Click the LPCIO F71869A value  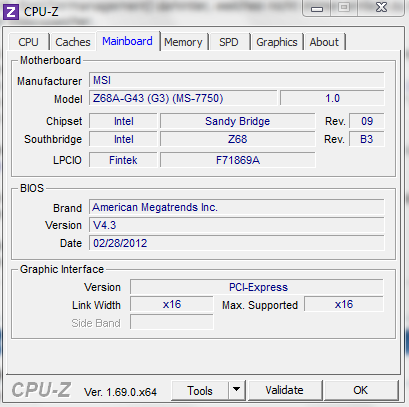238,160
